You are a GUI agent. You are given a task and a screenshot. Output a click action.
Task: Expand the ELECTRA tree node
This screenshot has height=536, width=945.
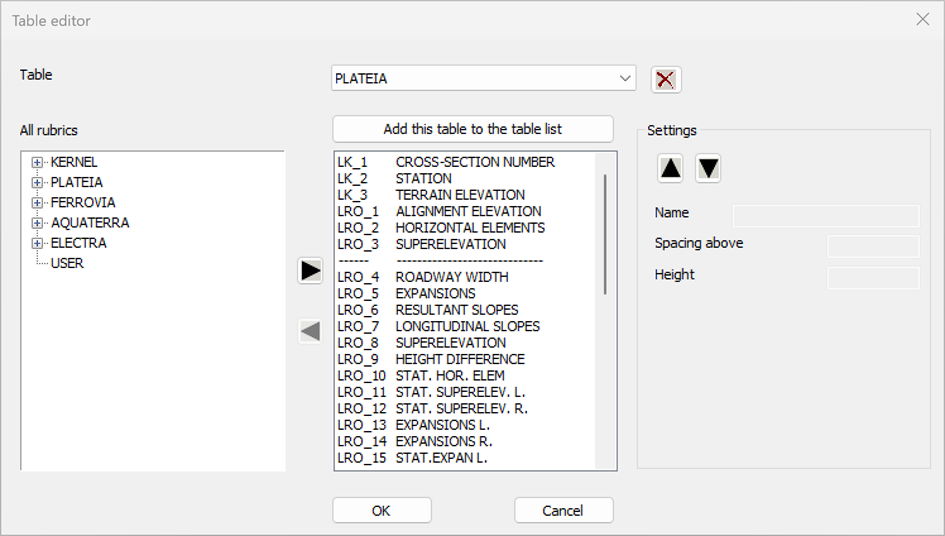37,243
